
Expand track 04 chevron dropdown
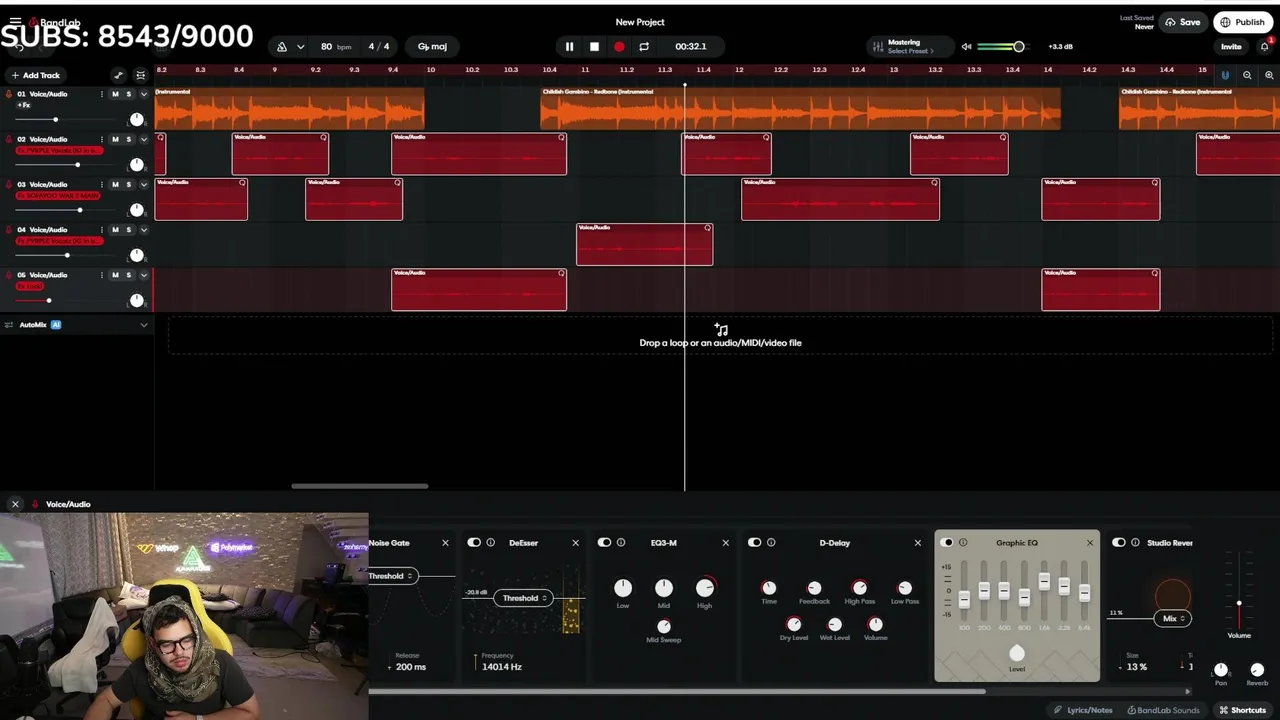[x=144, y=229]
